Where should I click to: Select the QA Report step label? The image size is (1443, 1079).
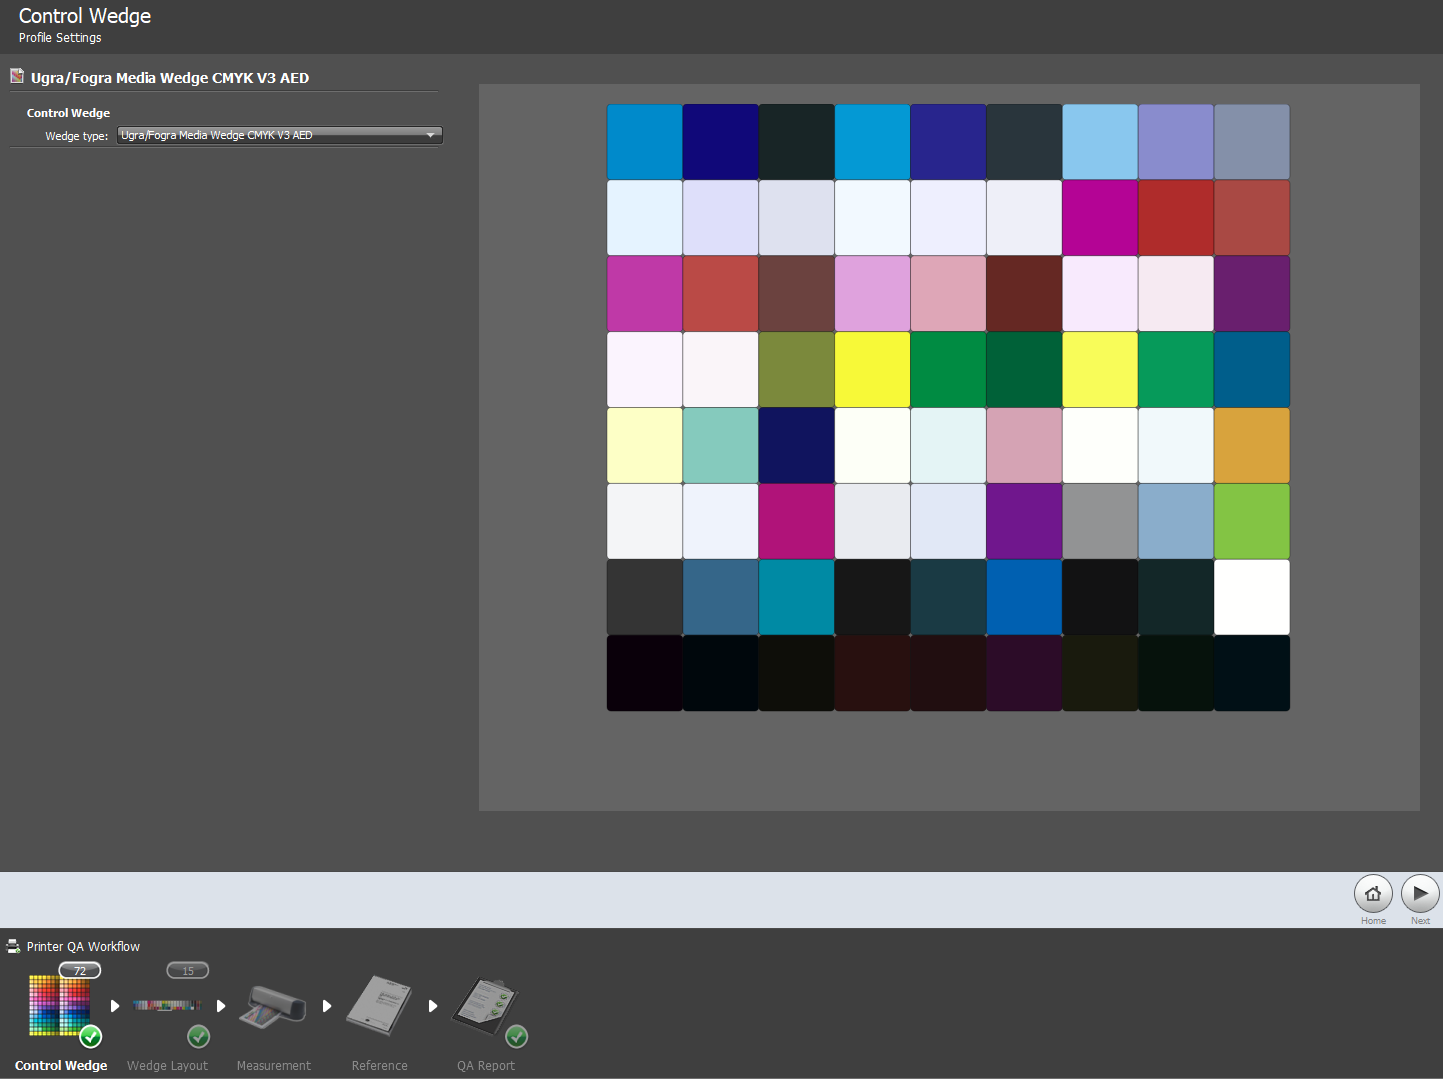486,1066
